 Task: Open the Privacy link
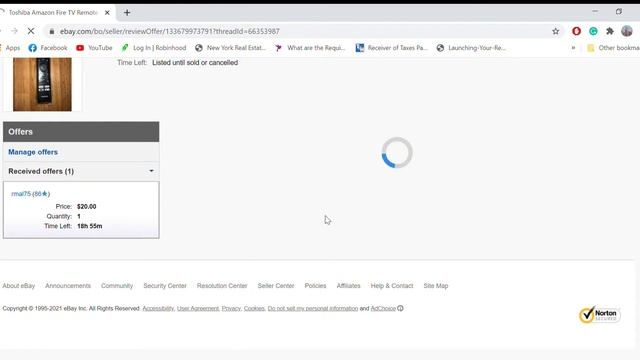231,309
